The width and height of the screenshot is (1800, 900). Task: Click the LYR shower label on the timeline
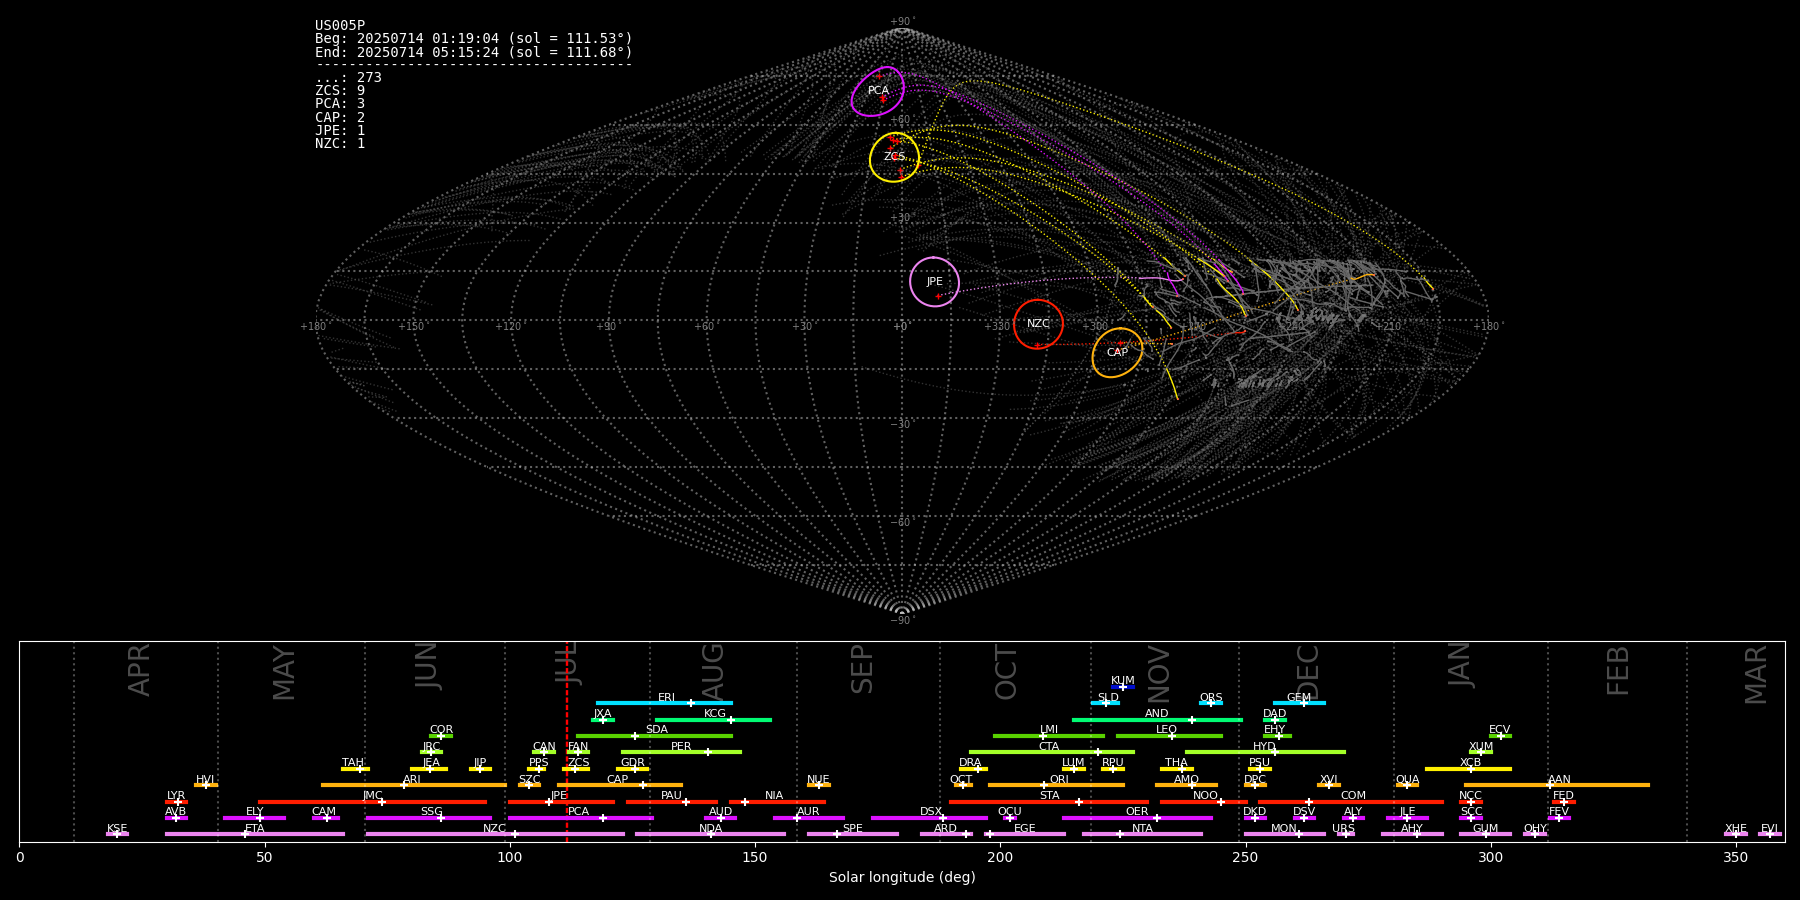click(x=176, y=796)
